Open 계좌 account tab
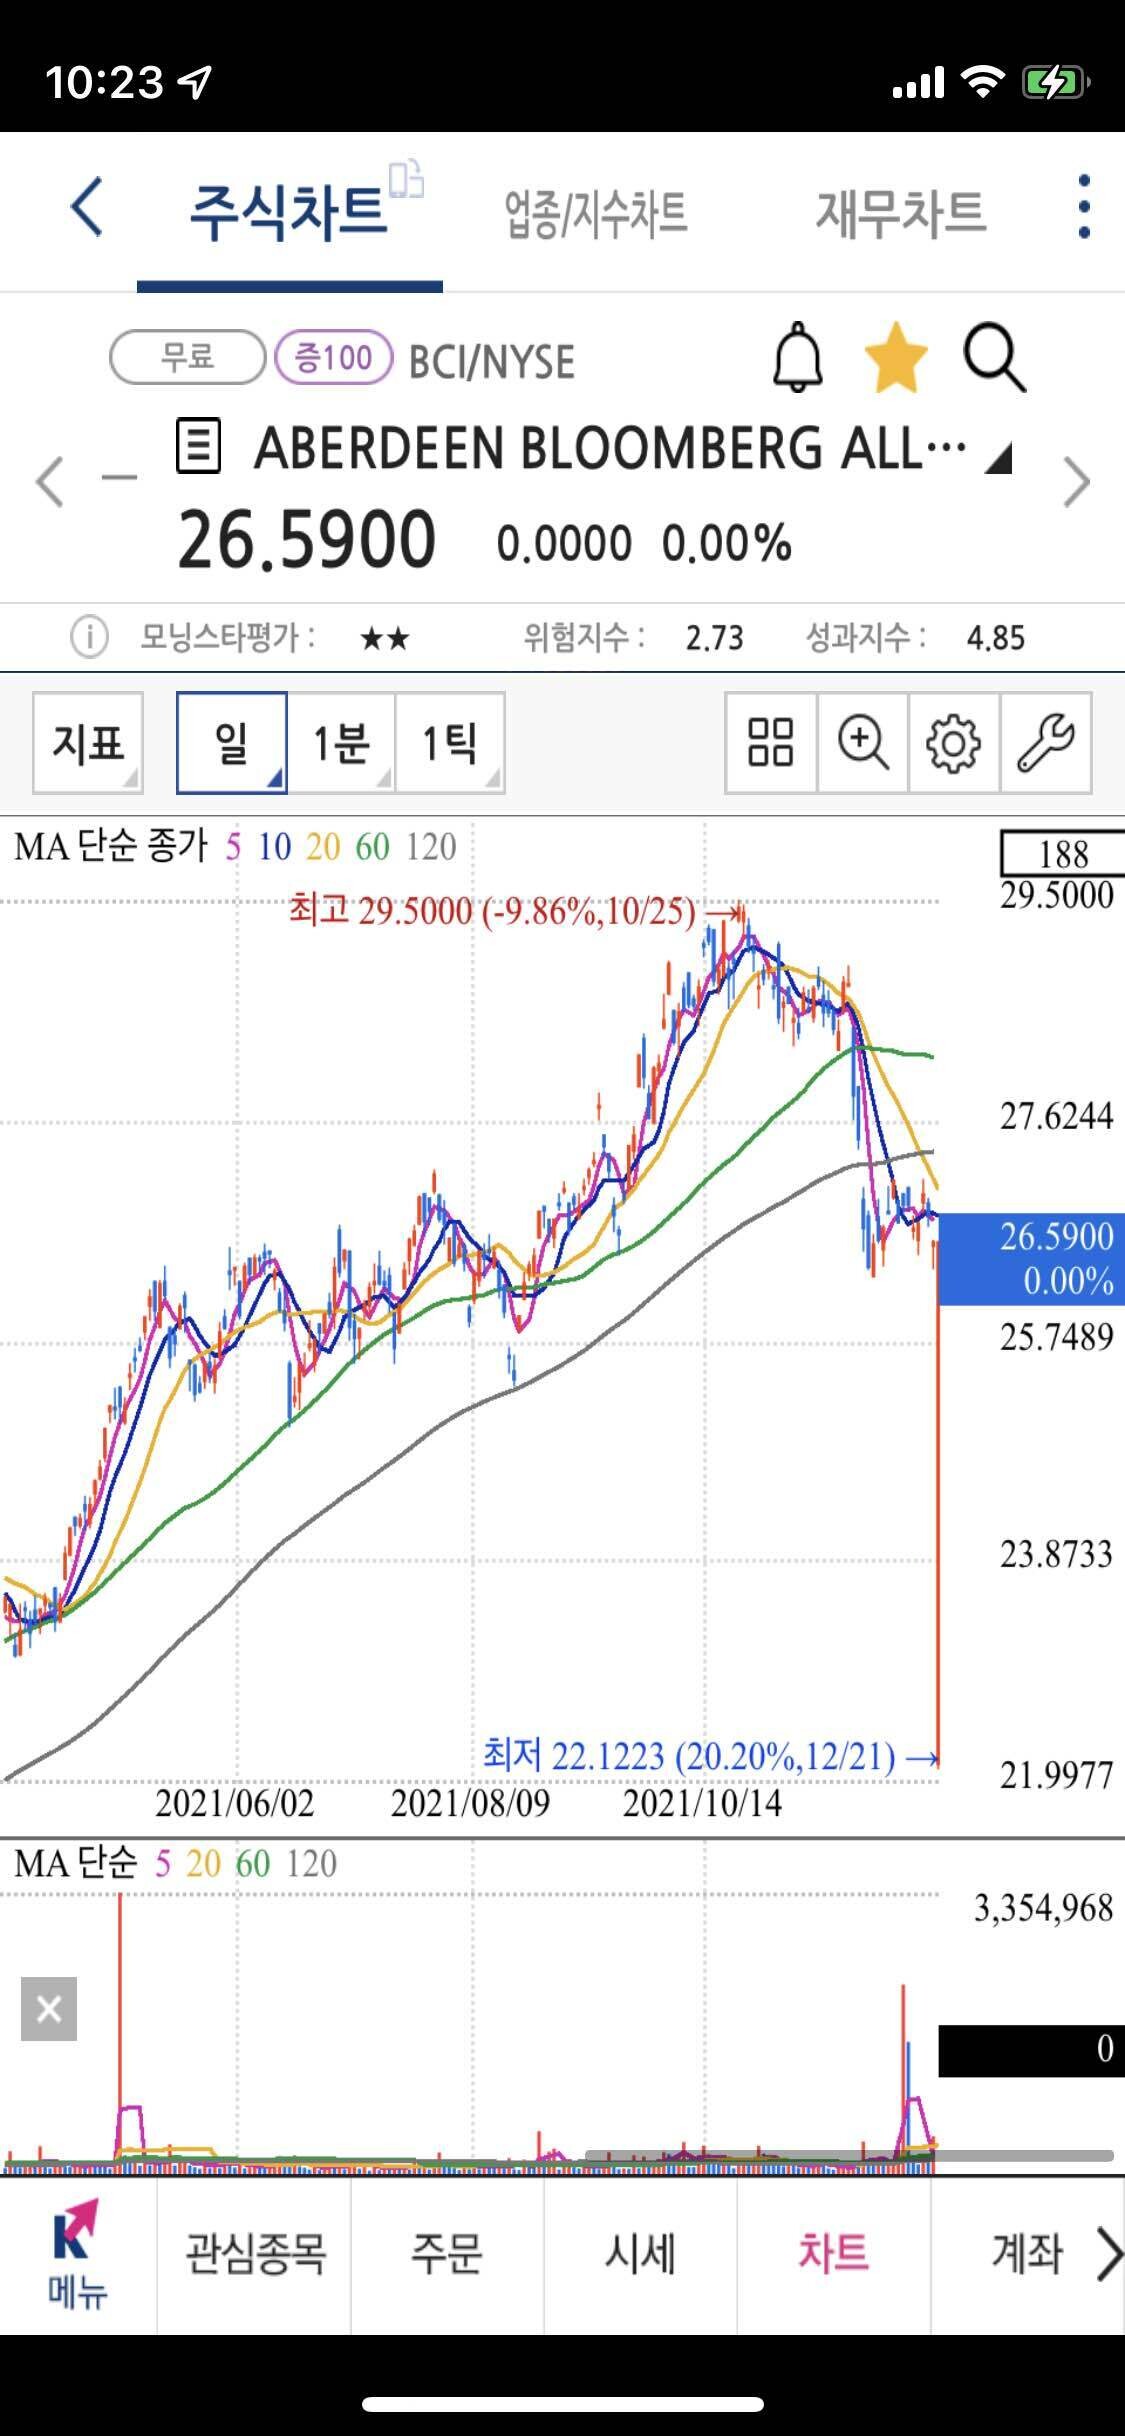The image size is (1125, 2436). click(1026, 2255)
